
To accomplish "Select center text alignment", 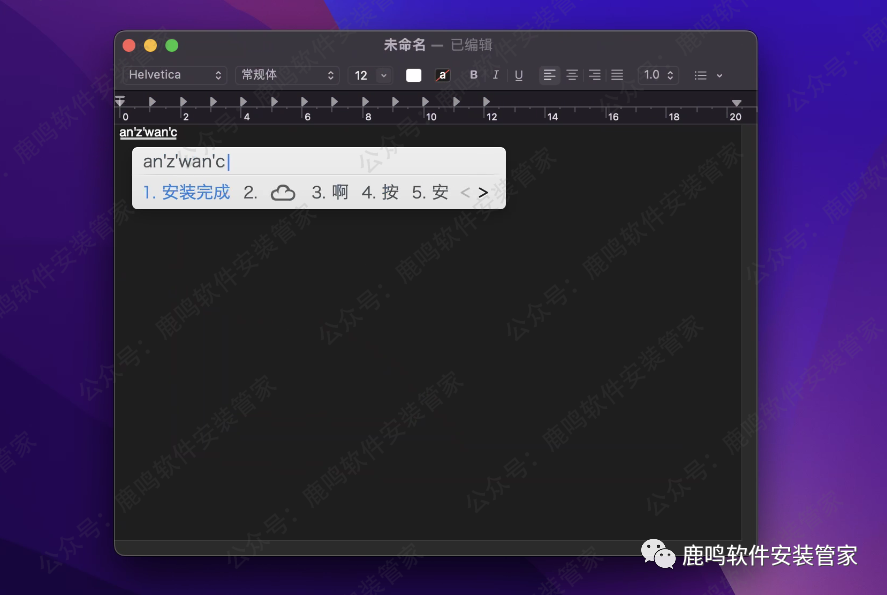I will tap(571, 74).
